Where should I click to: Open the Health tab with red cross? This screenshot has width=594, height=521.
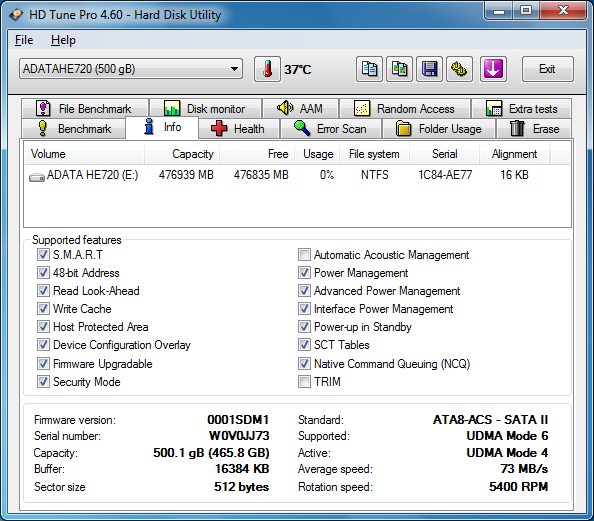pos(239,128)
